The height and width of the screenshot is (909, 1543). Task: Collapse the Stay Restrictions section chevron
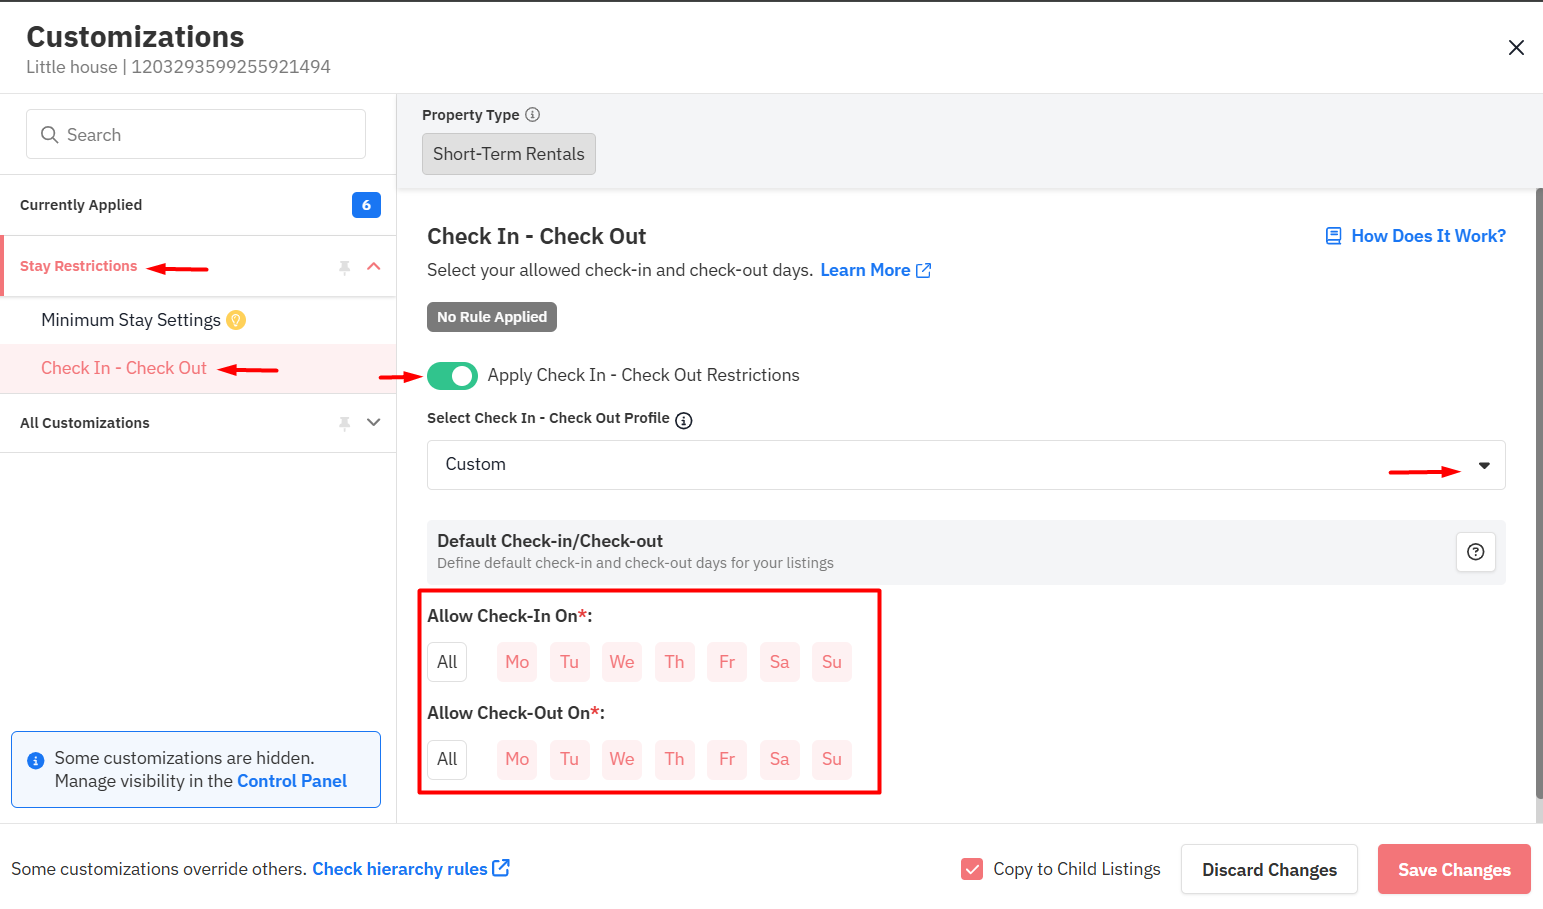coord(374,266)
